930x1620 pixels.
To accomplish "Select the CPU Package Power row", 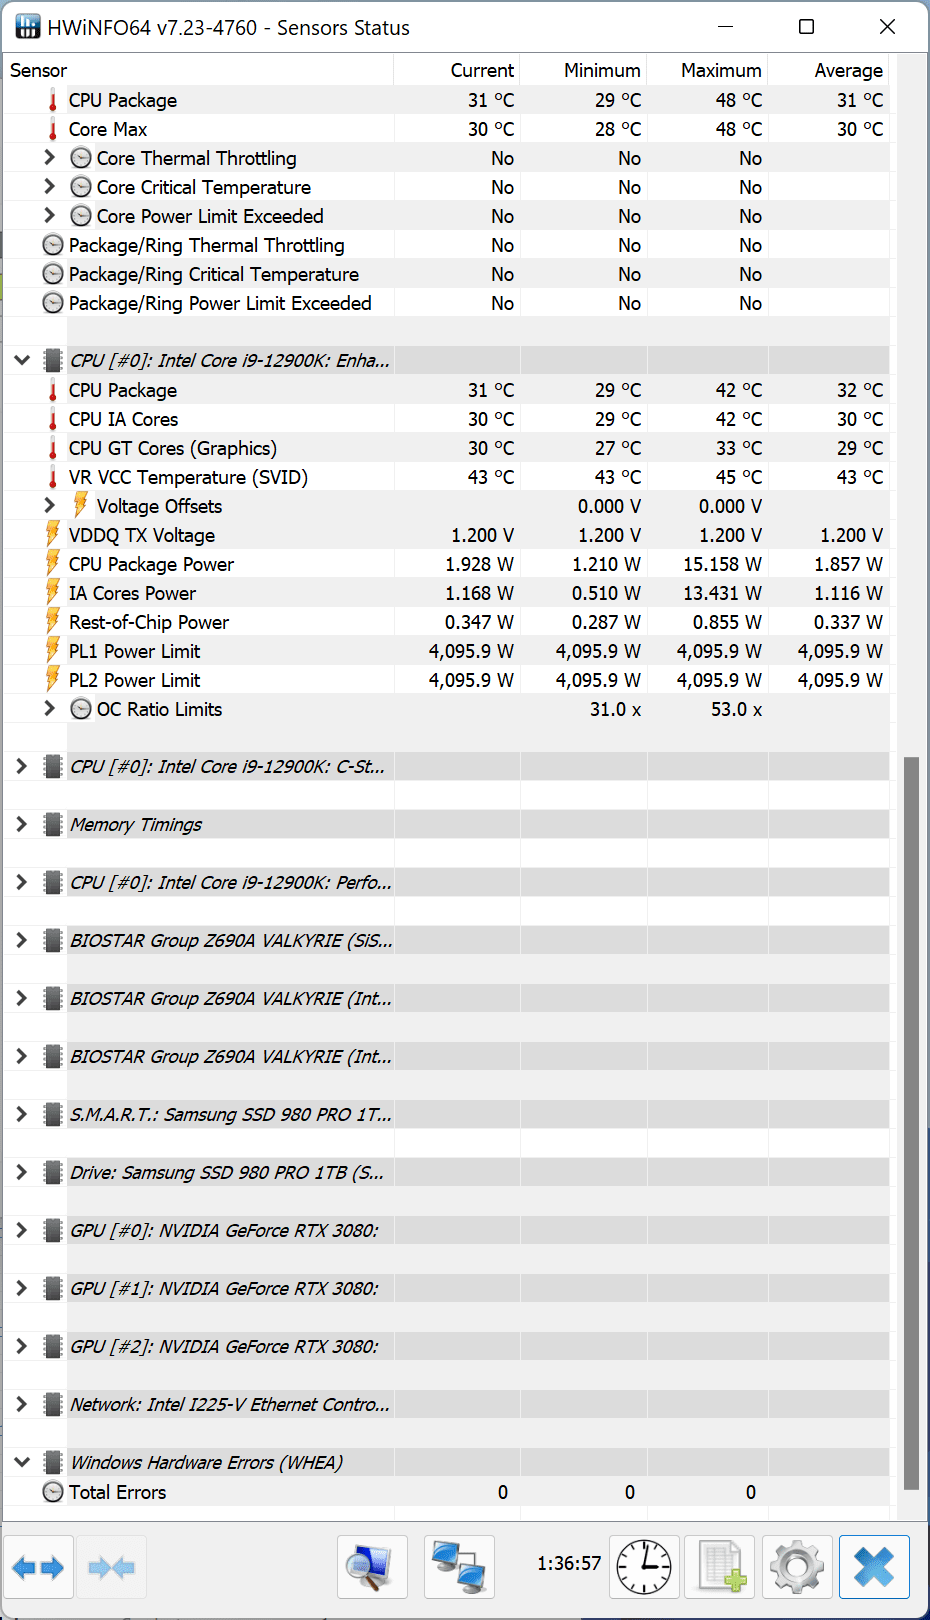I will pos(151,565).
